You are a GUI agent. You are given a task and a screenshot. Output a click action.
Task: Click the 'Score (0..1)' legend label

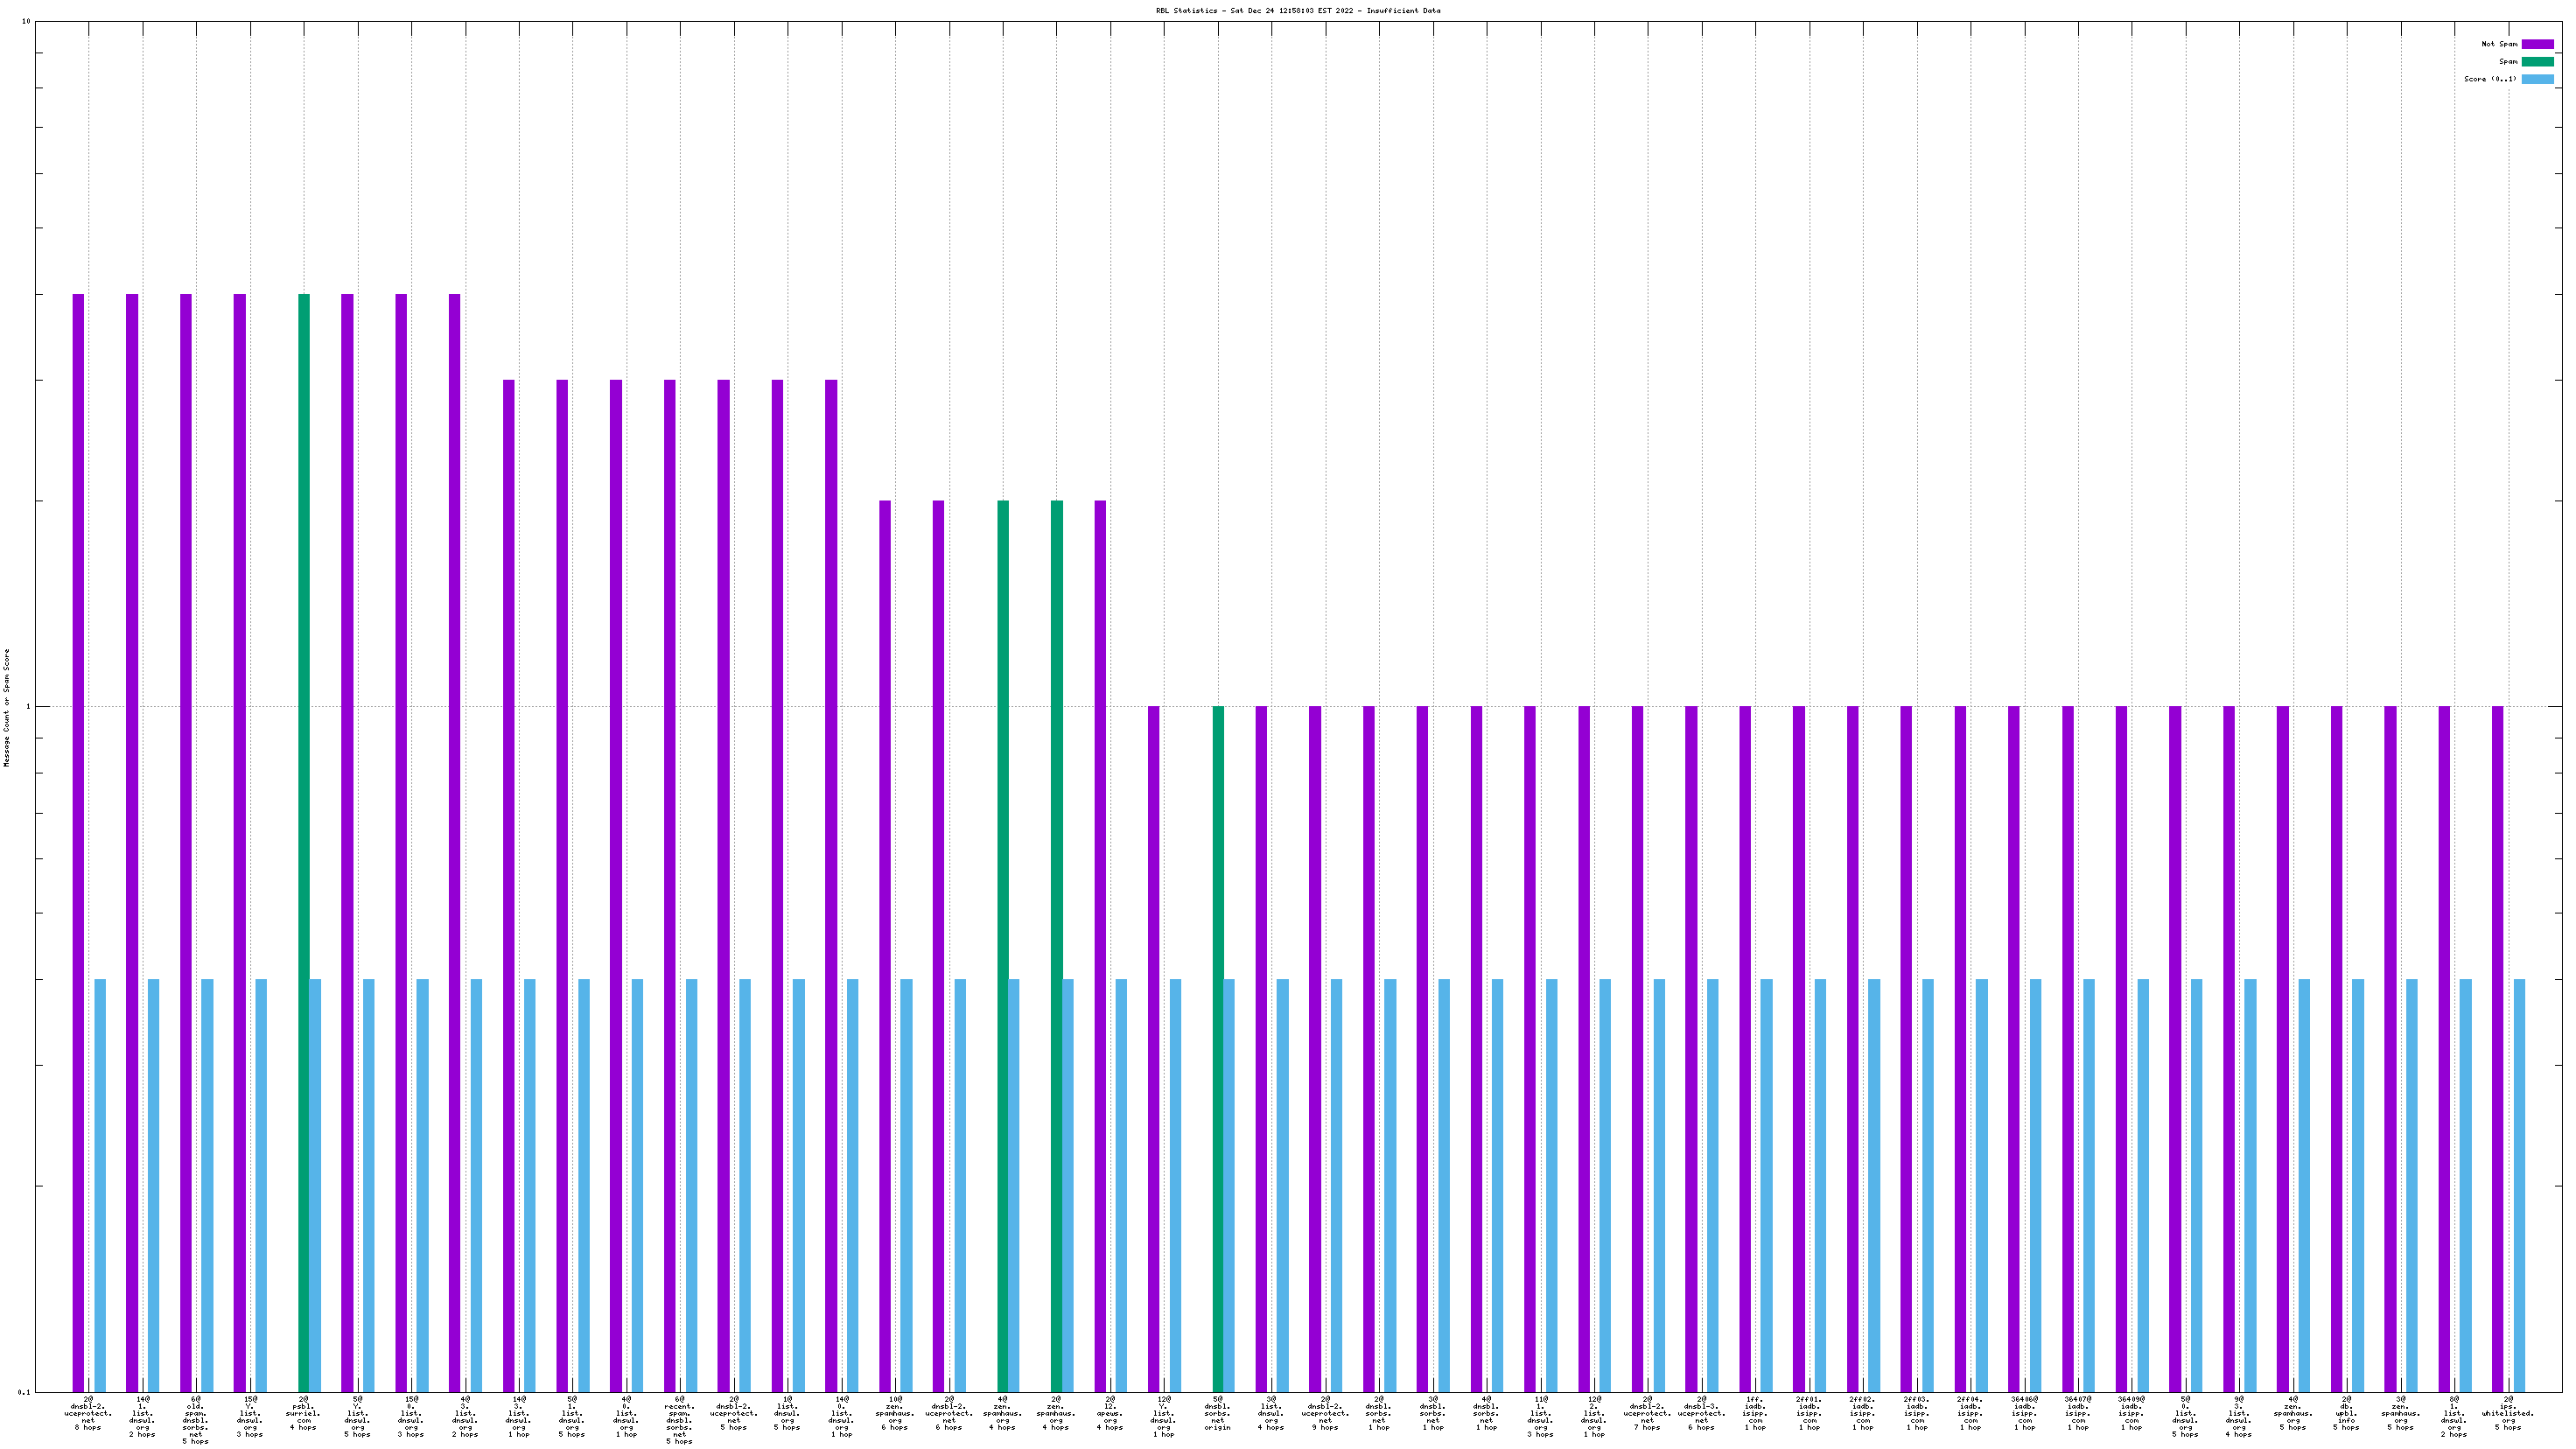click(x=2490, y=79)
